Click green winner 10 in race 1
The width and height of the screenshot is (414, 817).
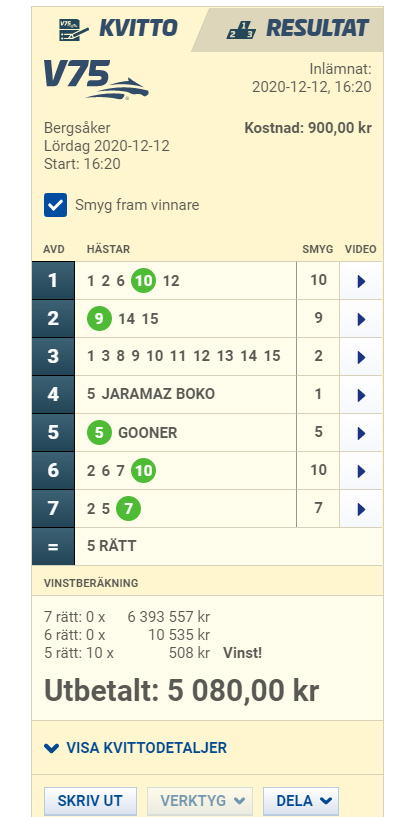tap(143, 281)
